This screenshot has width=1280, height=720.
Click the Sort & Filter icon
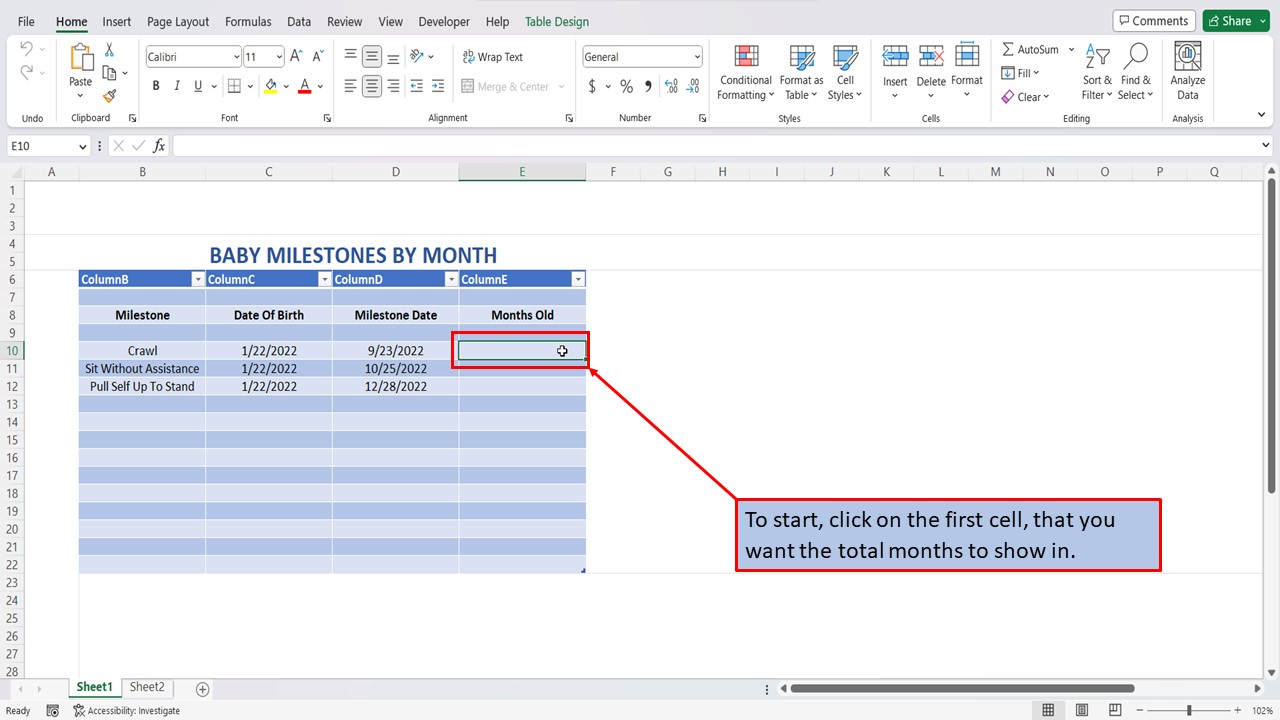[1096, 72]
